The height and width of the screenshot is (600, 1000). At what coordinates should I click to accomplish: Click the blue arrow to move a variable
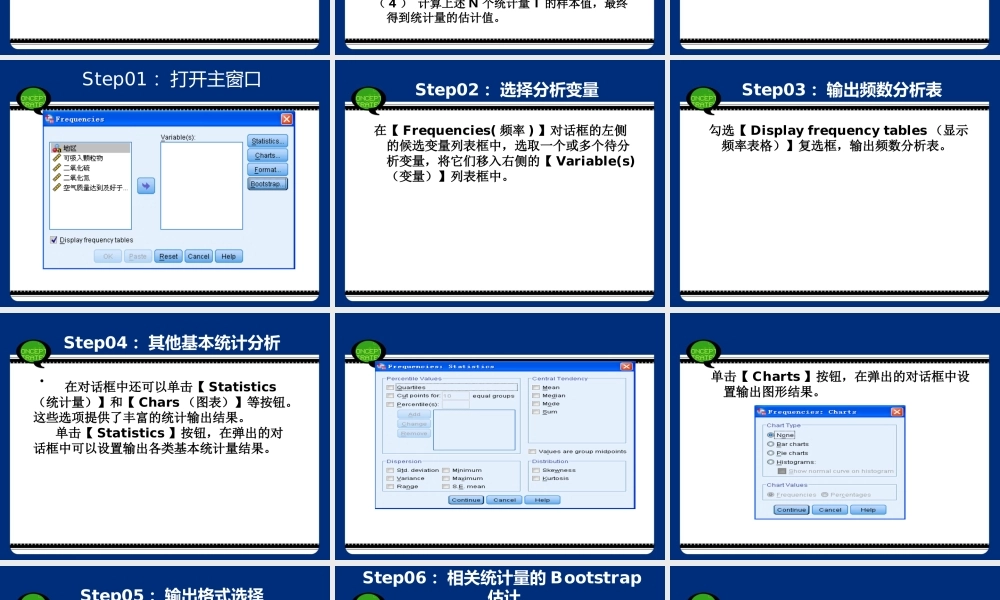[145, 186]
